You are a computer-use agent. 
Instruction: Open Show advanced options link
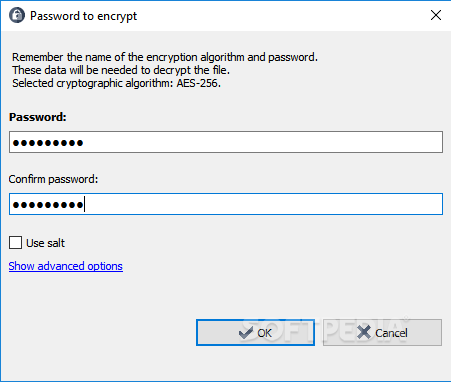coord(66,266)
